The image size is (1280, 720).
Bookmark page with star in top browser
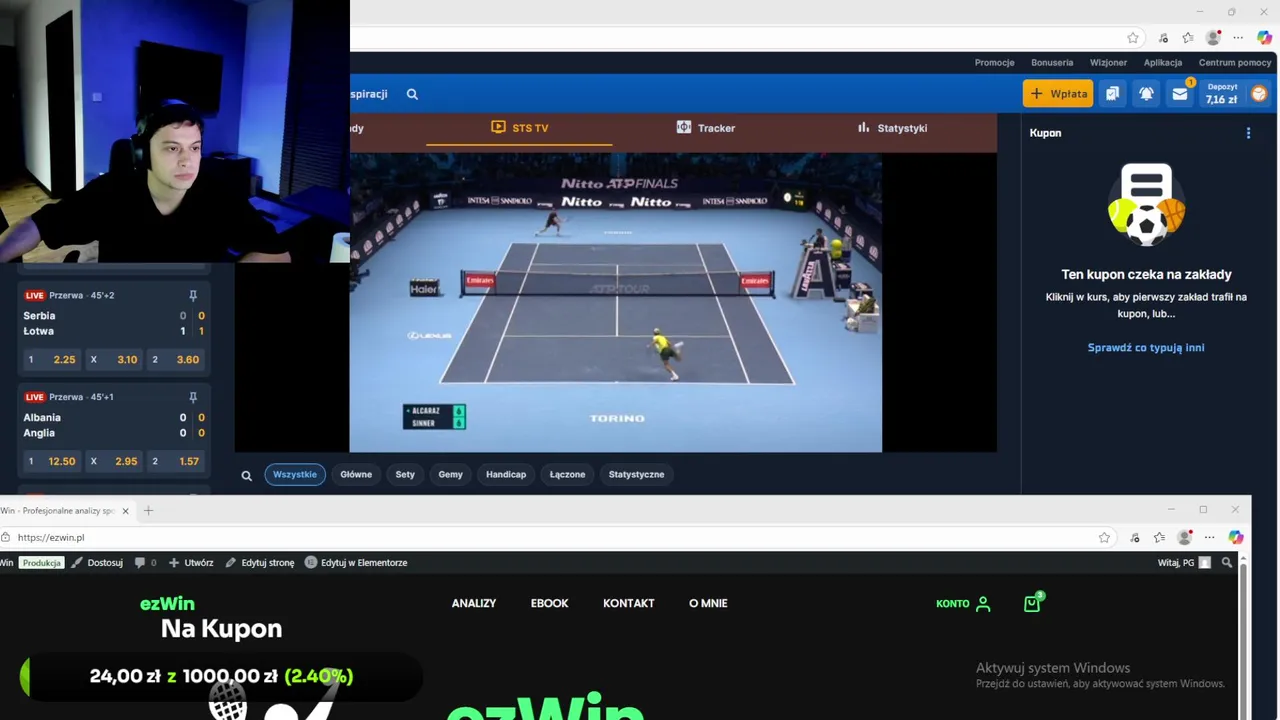click(1133, 38)
